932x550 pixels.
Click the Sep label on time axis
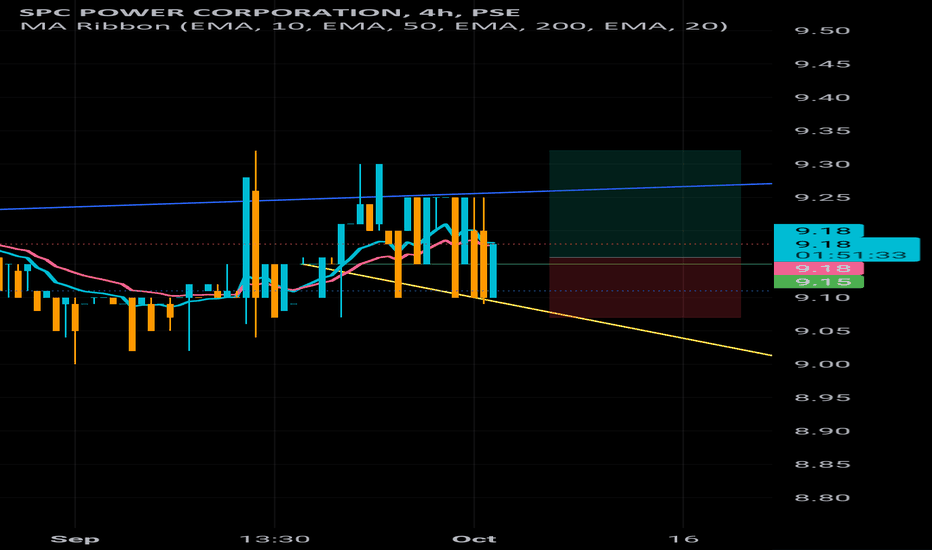point(75,539)
